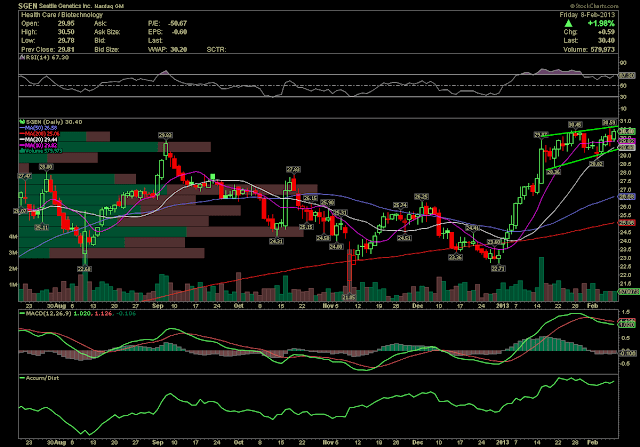Click the green Volume legend entry
640x447 pixels.
point(41,151)
